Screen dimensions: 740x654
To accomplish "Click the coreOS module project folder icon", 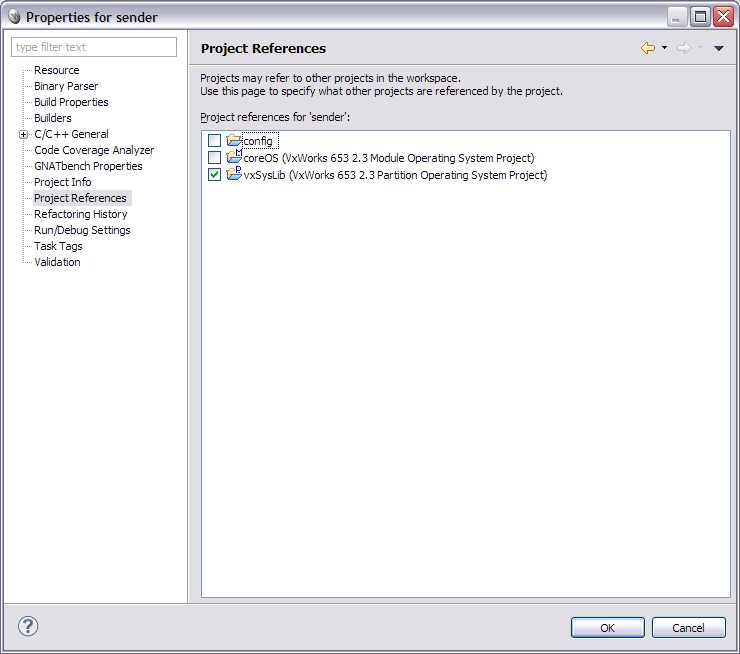I will tap(234, 157).
